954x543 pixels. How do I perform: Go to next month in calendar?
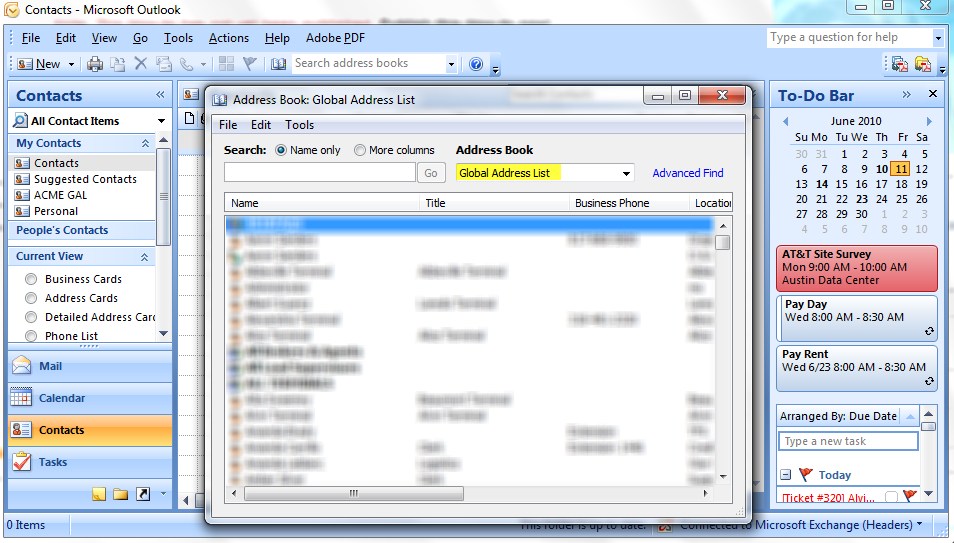[929, 121]
